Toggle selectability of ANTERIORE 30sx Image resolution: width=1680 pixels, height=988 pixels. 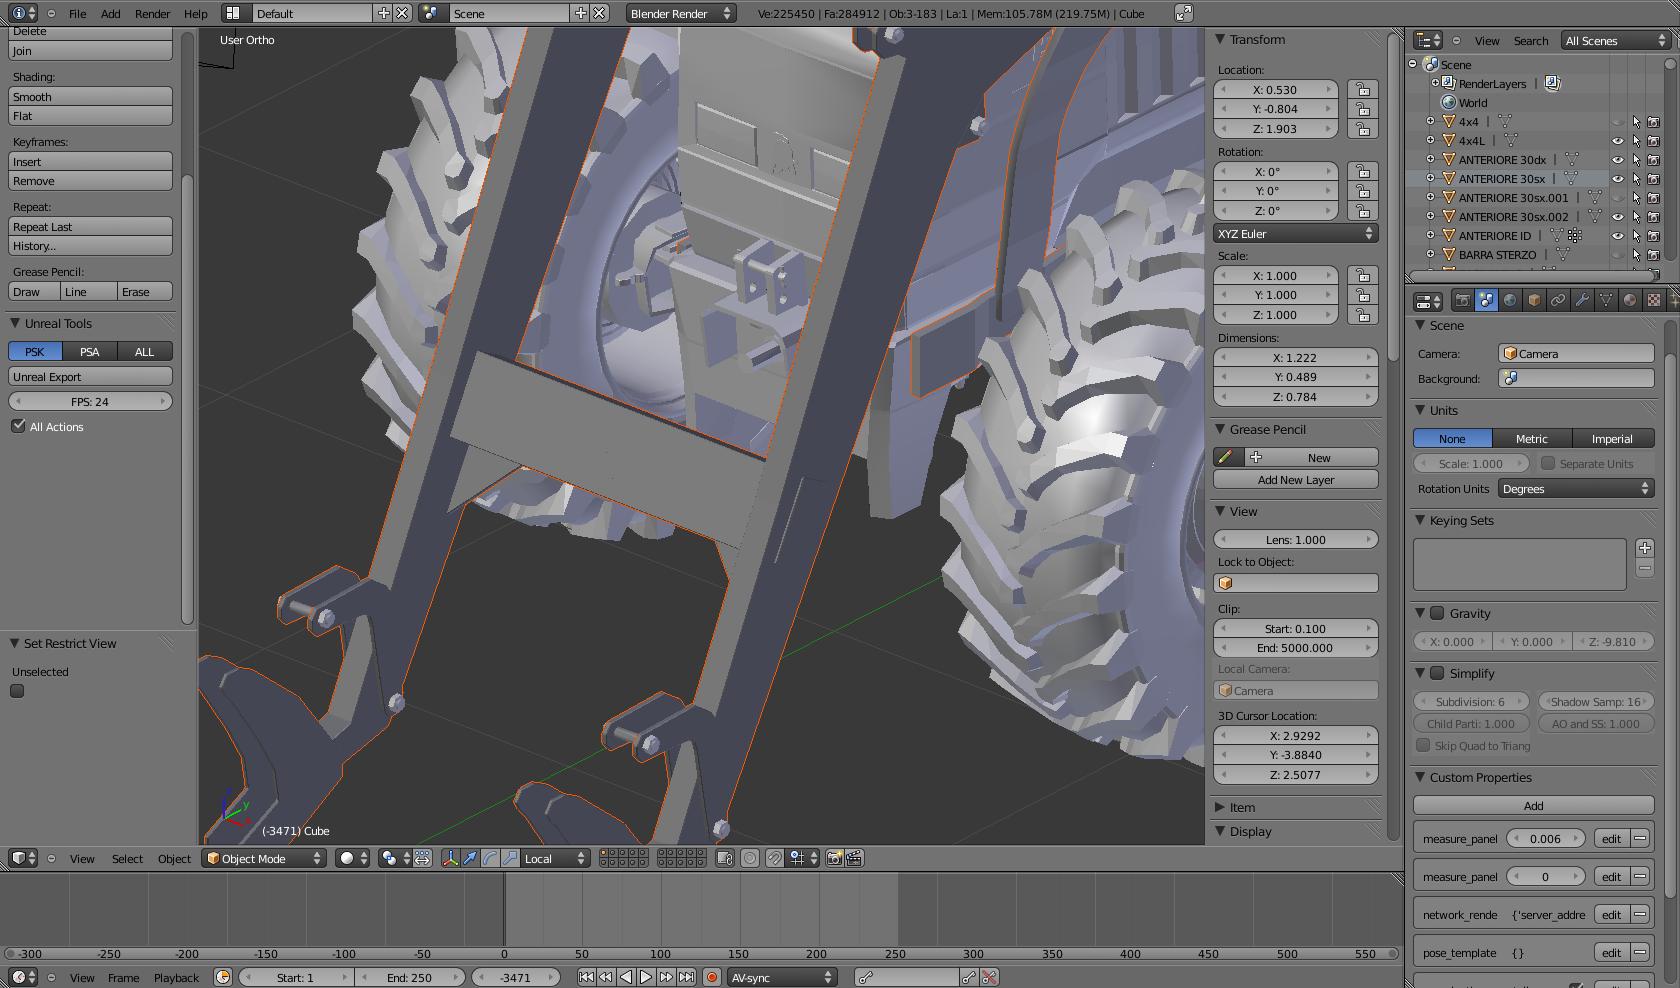[1636, 179]
